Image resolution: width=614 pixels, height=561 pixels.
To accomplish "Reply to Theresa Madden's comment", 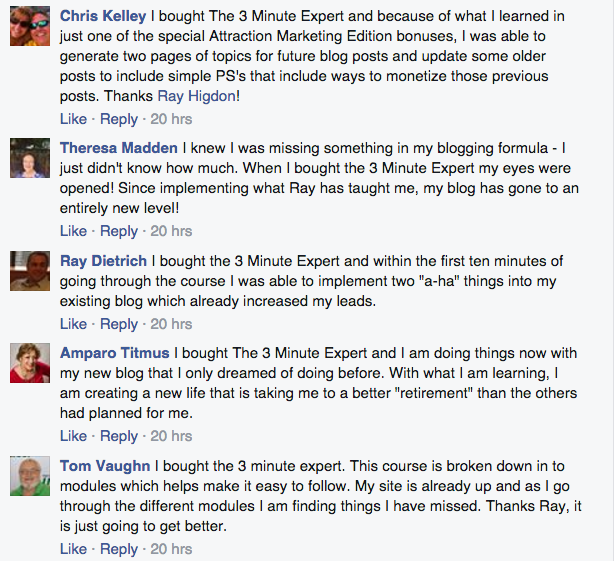I will pyautogui.click(x=119, y=231).
